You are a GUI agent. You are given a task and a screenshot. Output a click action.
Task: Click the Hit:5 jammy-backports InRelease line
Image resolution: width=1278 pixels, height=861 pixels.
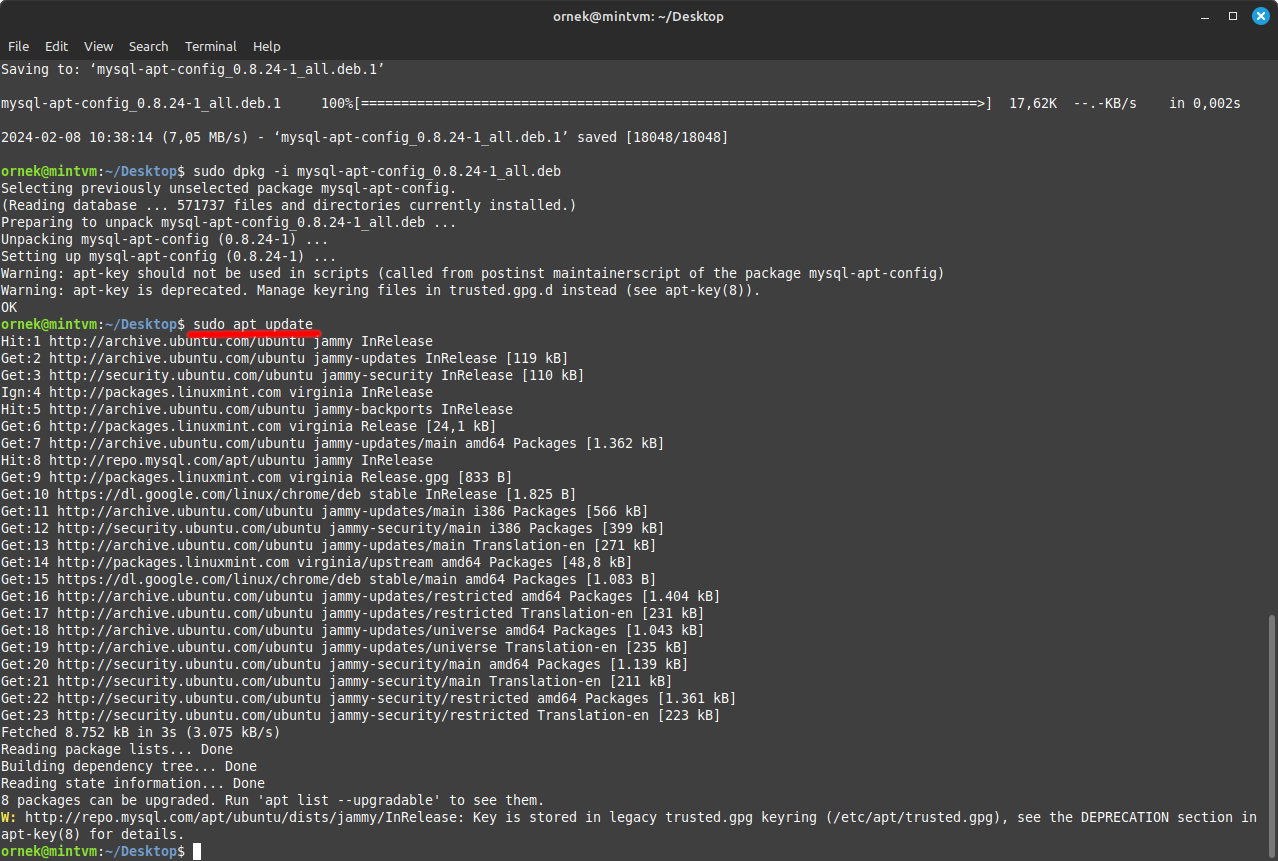(x=257, y=409)
